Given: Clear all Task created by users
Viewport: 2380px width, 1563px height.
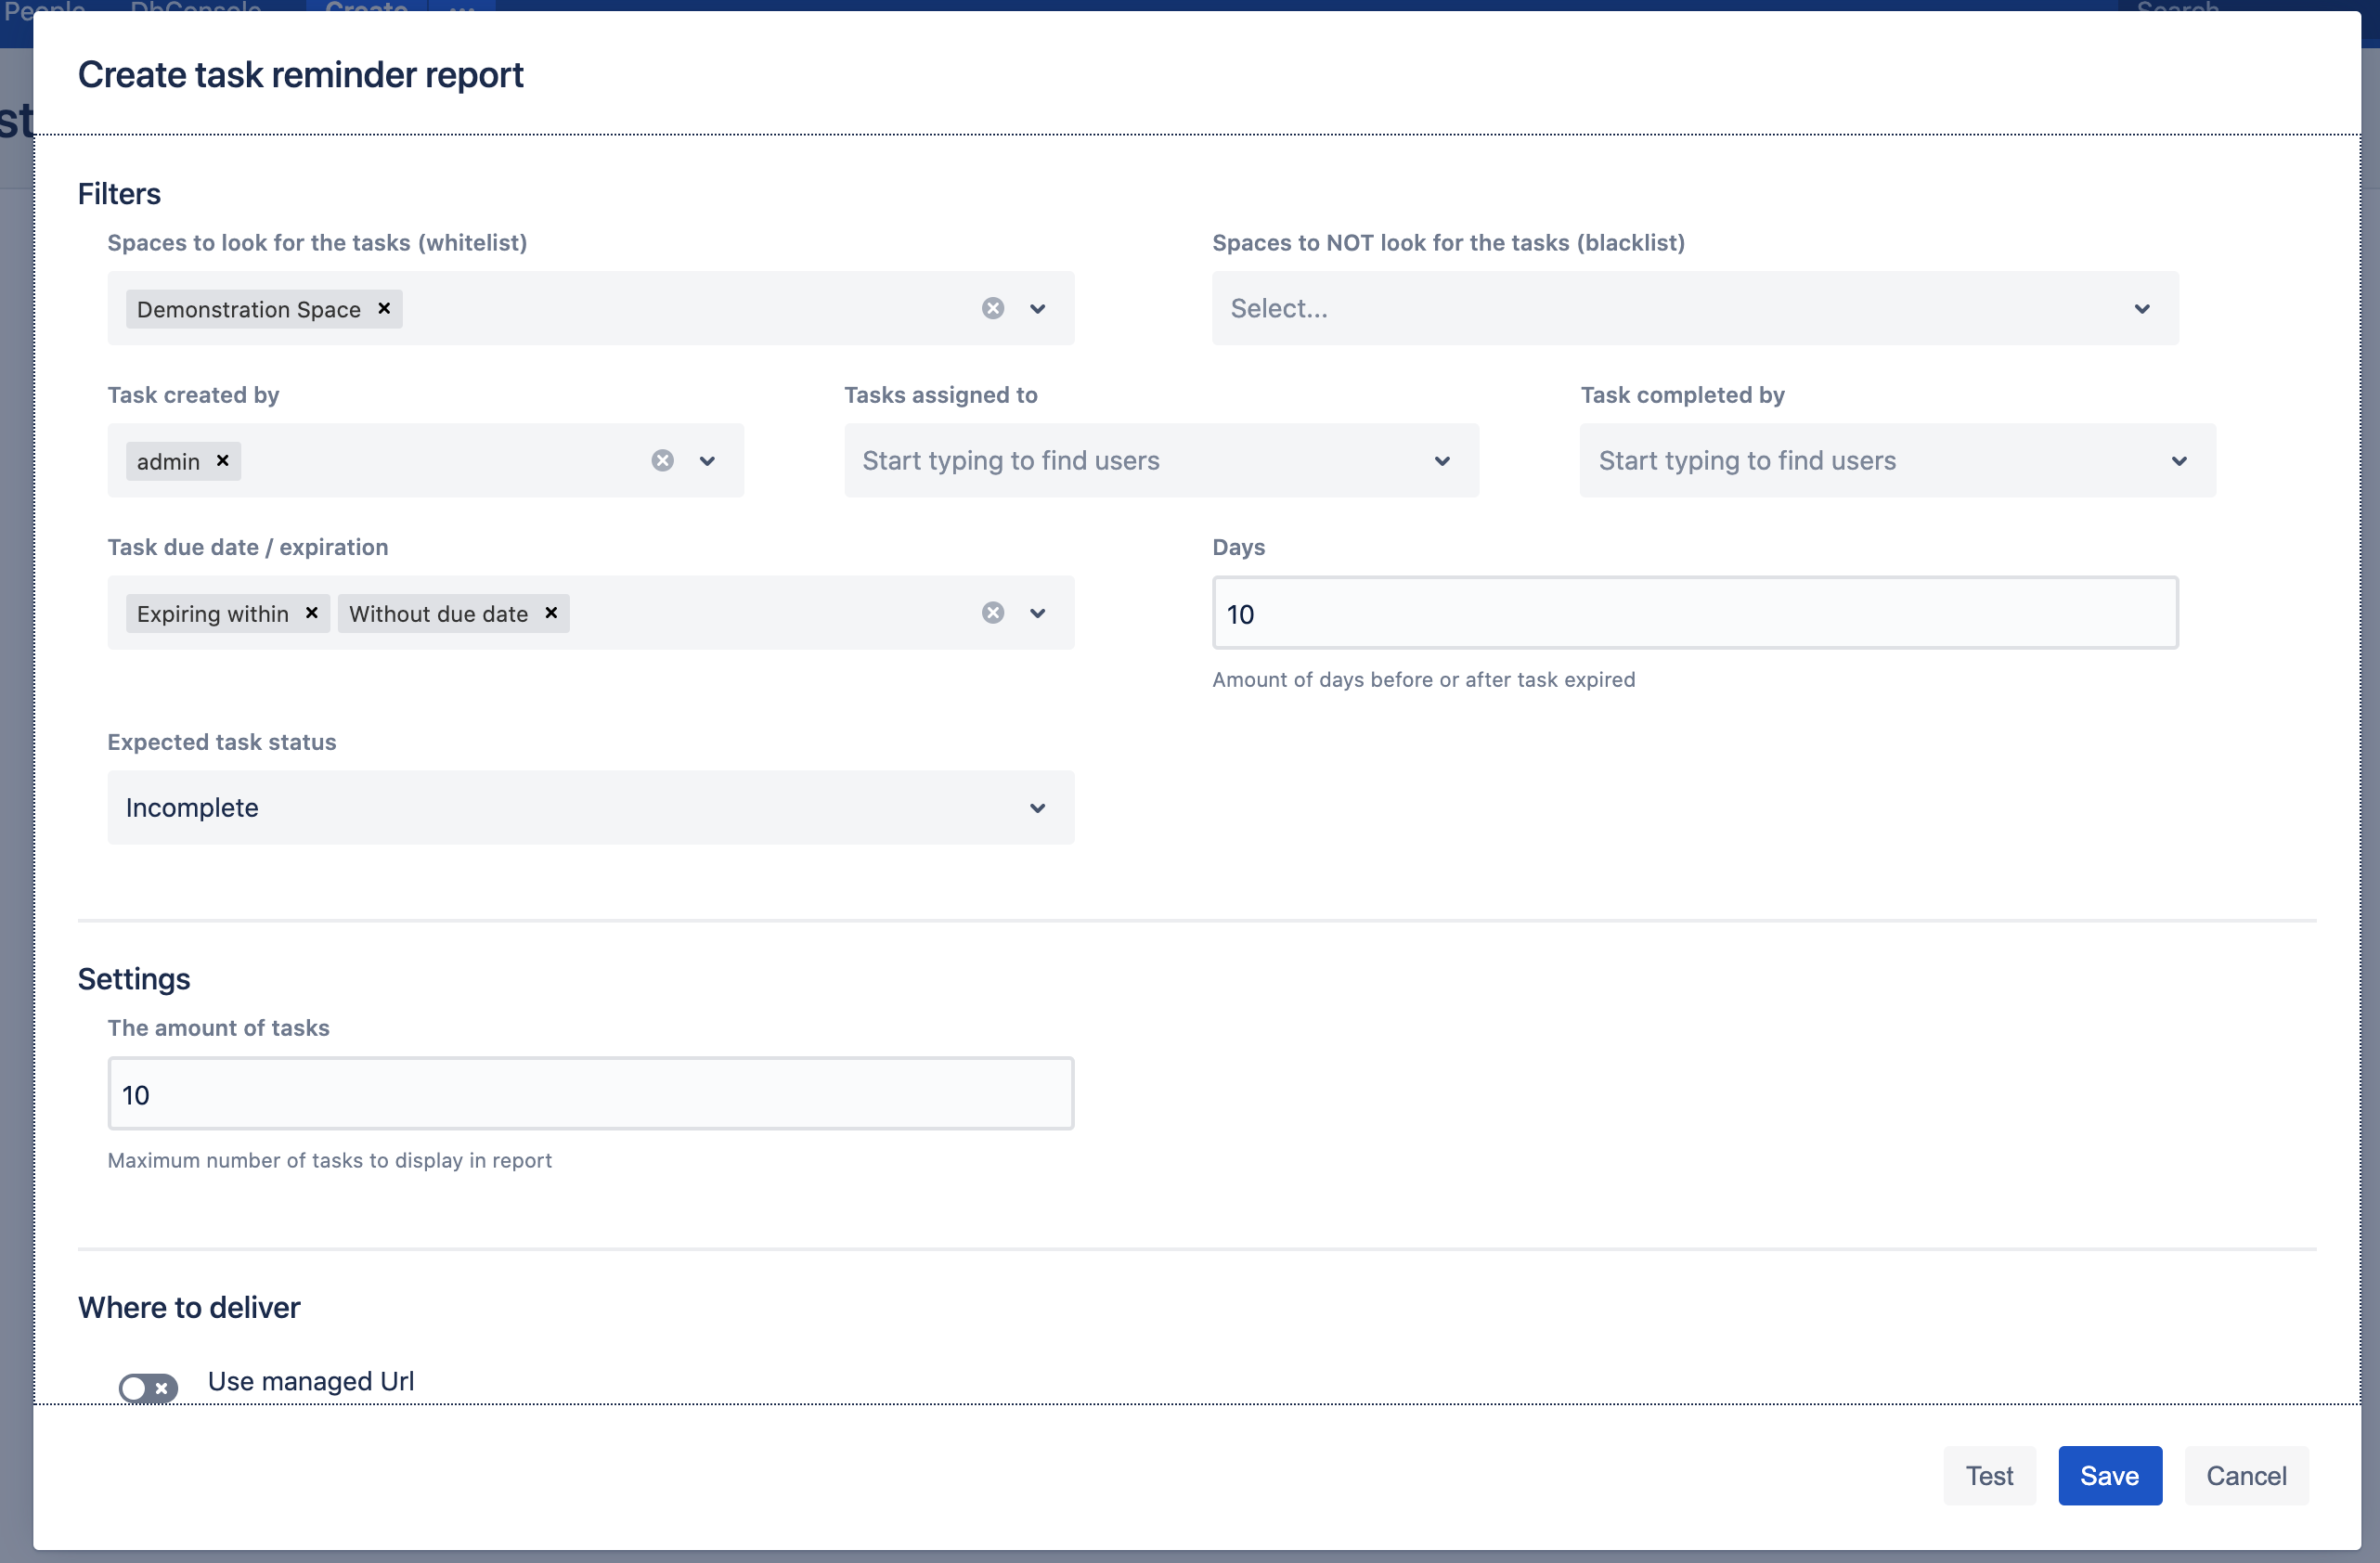Looking at the screenshot, I should tap(662, 461).
